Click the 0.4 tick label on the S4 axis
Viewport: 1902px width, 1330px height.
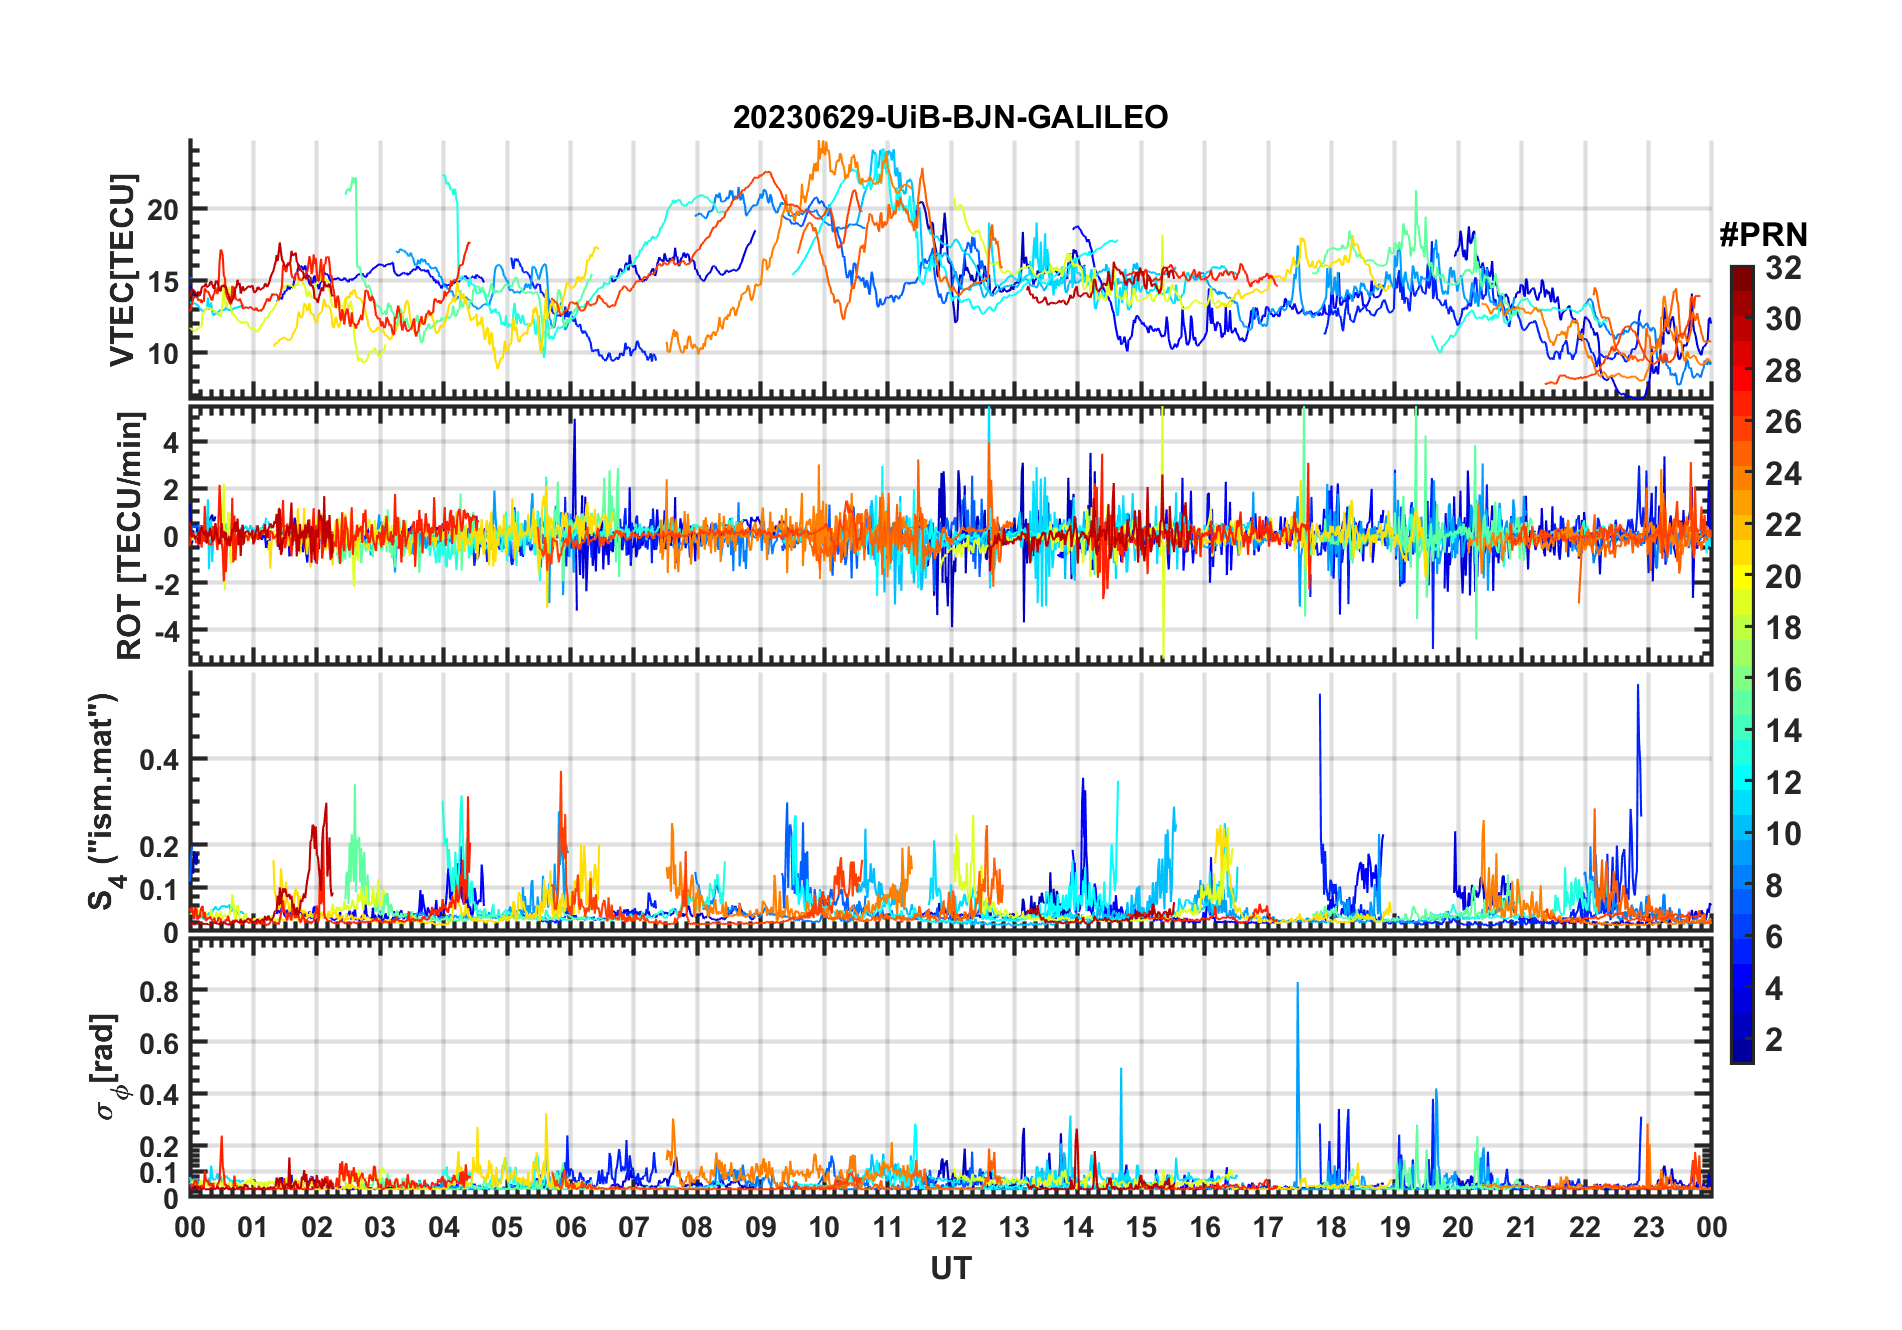[x=158, y=760]
